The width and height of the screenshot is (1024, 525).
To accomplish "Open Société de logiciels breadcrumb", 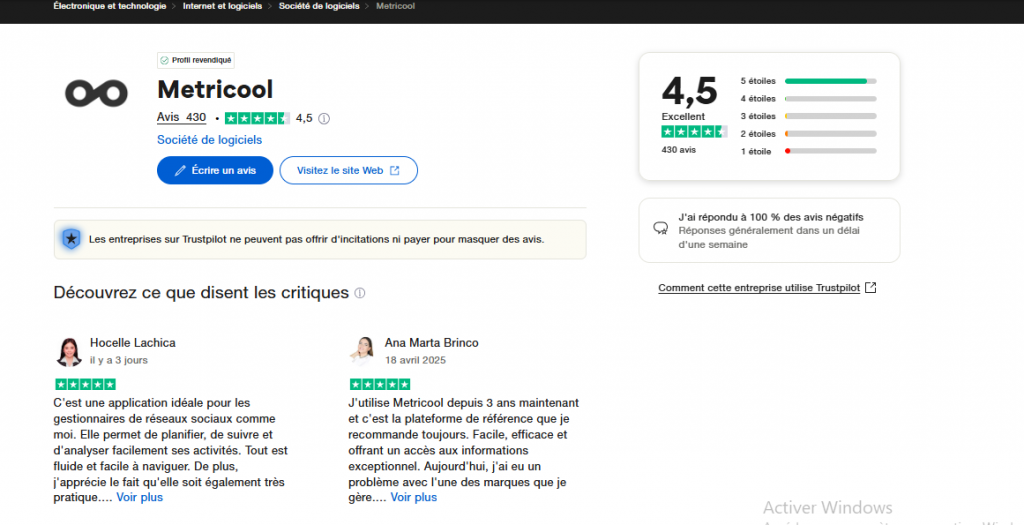I will [319, 7].
